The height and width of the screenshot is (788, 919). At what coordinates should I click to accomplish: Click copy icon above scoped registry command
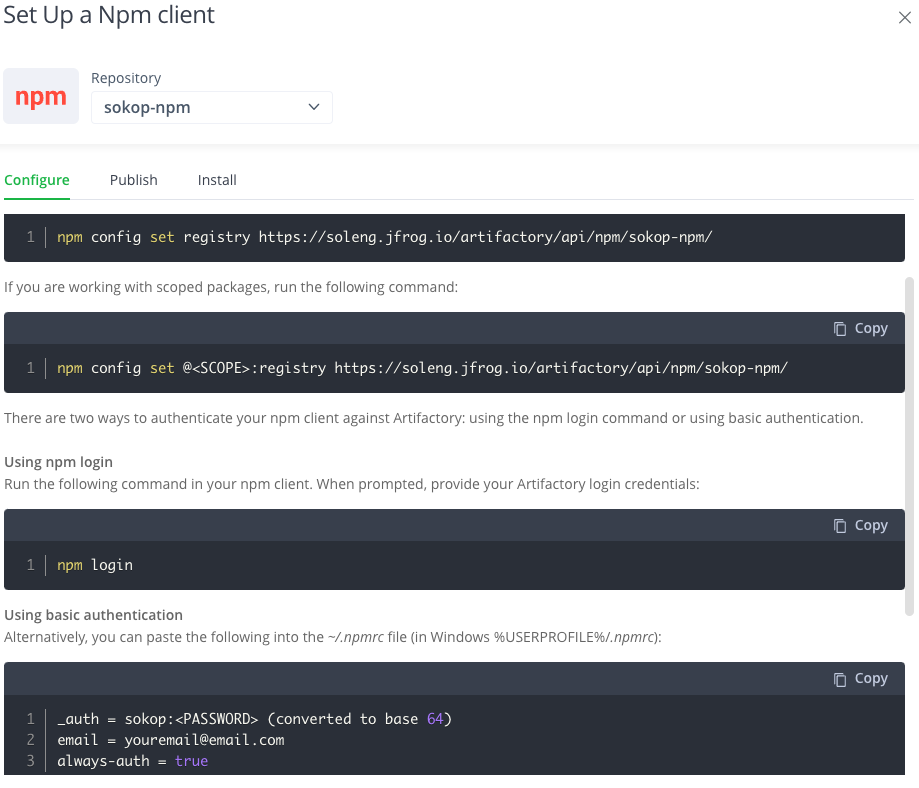click(x=840, y=329)
